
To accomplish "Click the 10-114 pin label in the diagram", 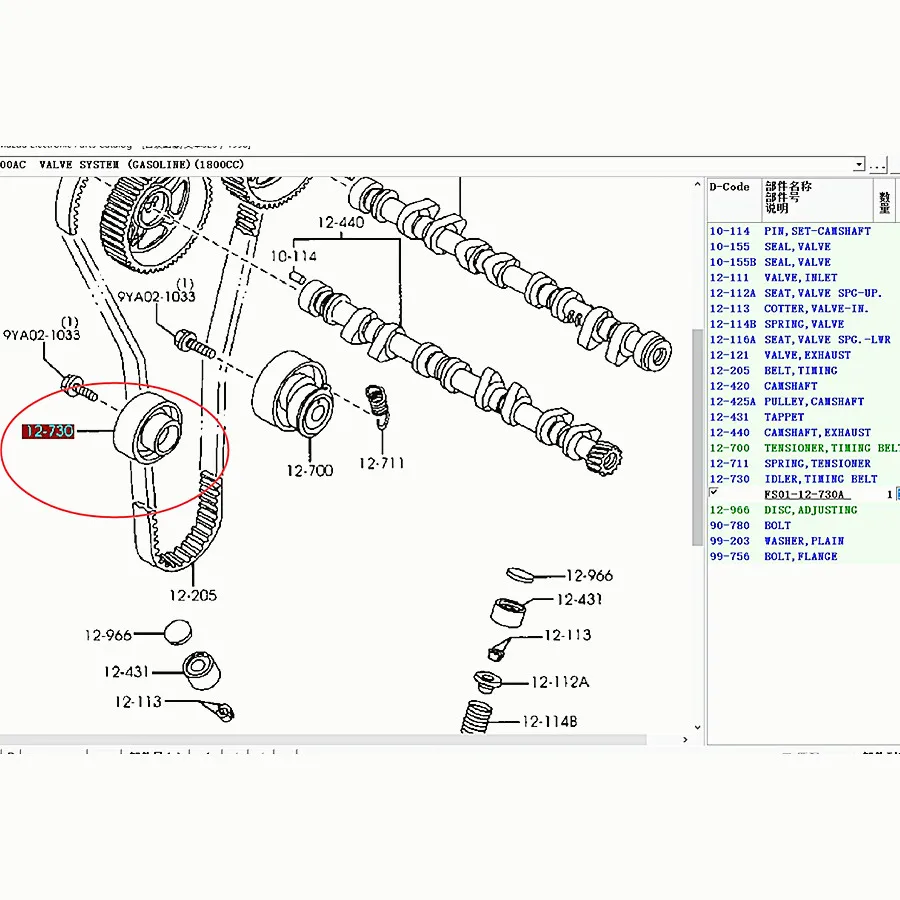I will pyautogui.click(x=293, y=256).
